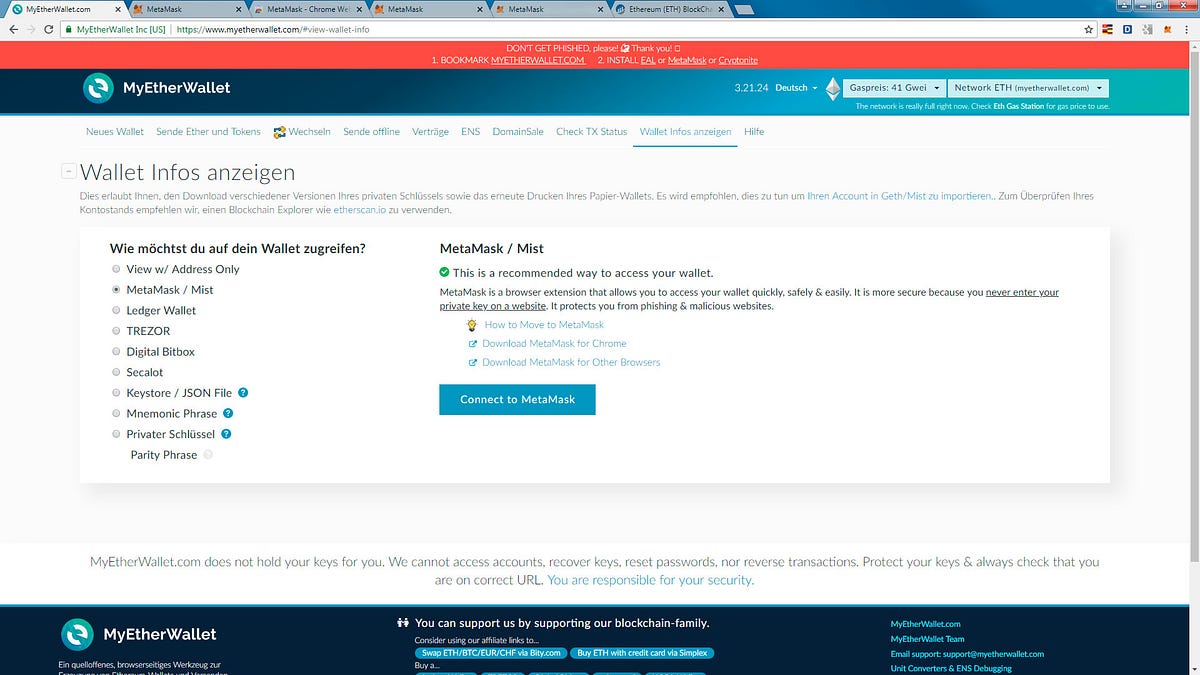Viewport: 1200px width, 675px height.
Task: Go to the DomainSale tab
Action: tap(518, 132)
